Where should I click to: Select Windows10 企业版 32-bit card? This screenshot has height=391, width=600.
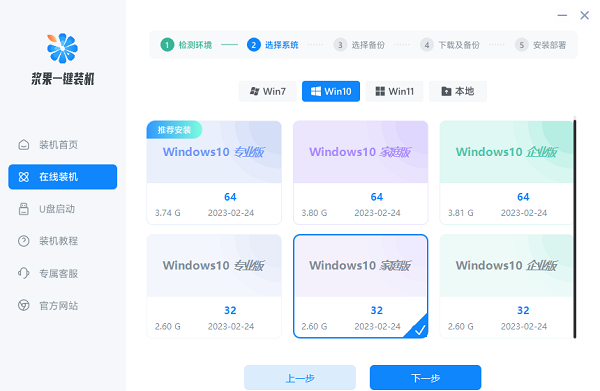coord(506,286)
